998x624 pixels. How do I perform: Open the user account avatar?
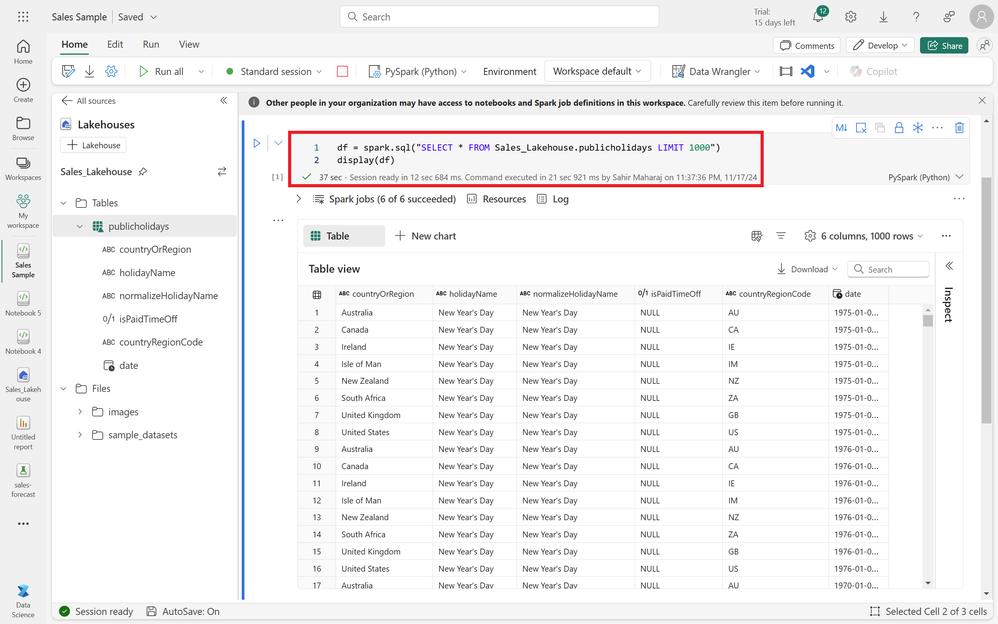click(981, 17)
